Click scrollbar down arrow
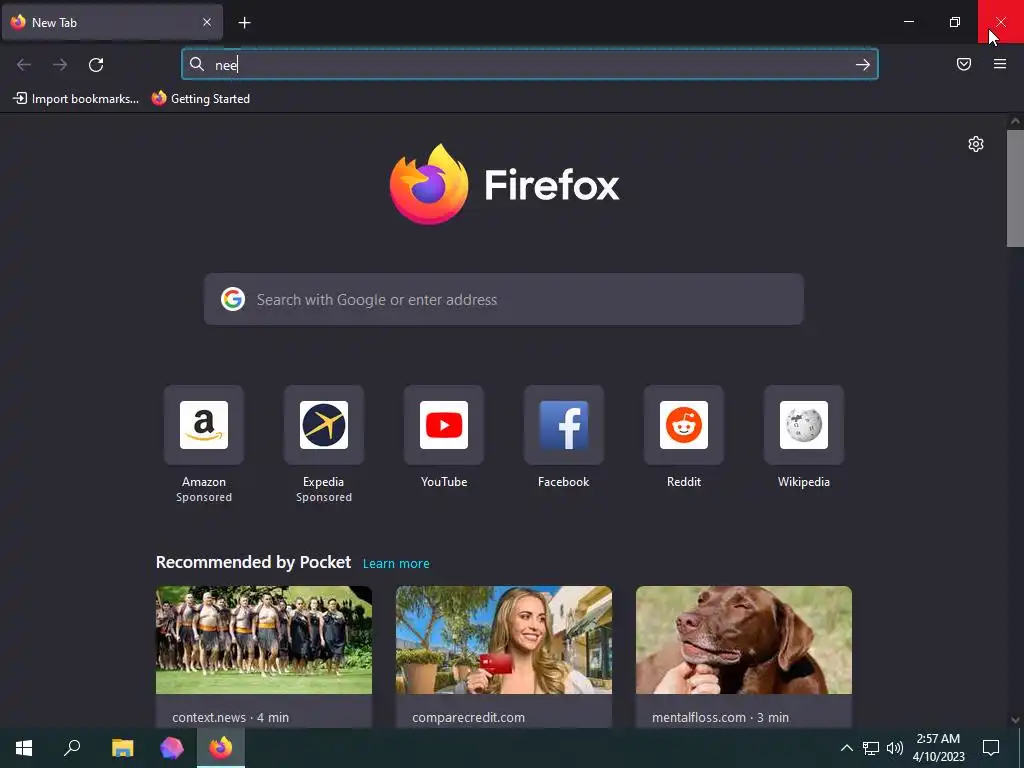 [x=1015, y=720]
